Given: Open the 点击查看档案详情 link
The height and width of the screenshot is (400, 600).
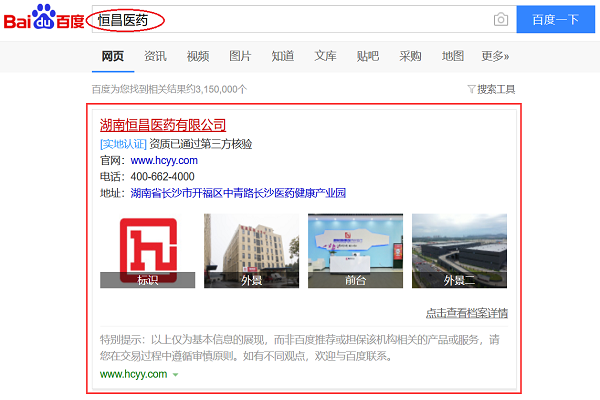Looking at the screenshot, I should [467, 313].
